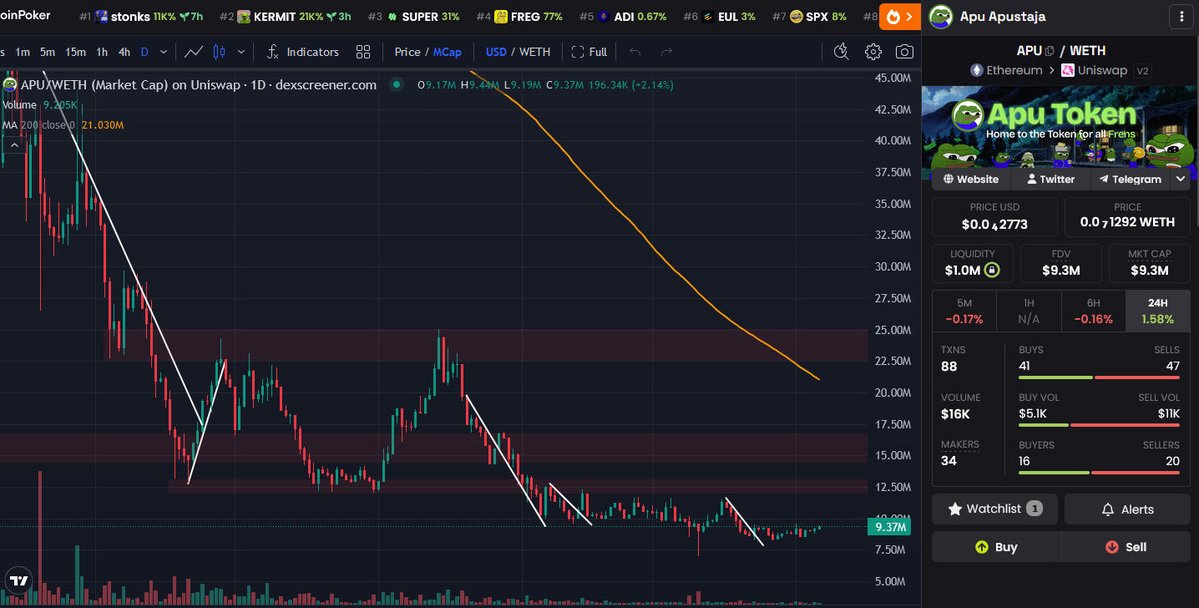The width and height of the screenshot is (1199, 608).
Task: Open the chart layout grid icon
Action: point(363,52)
